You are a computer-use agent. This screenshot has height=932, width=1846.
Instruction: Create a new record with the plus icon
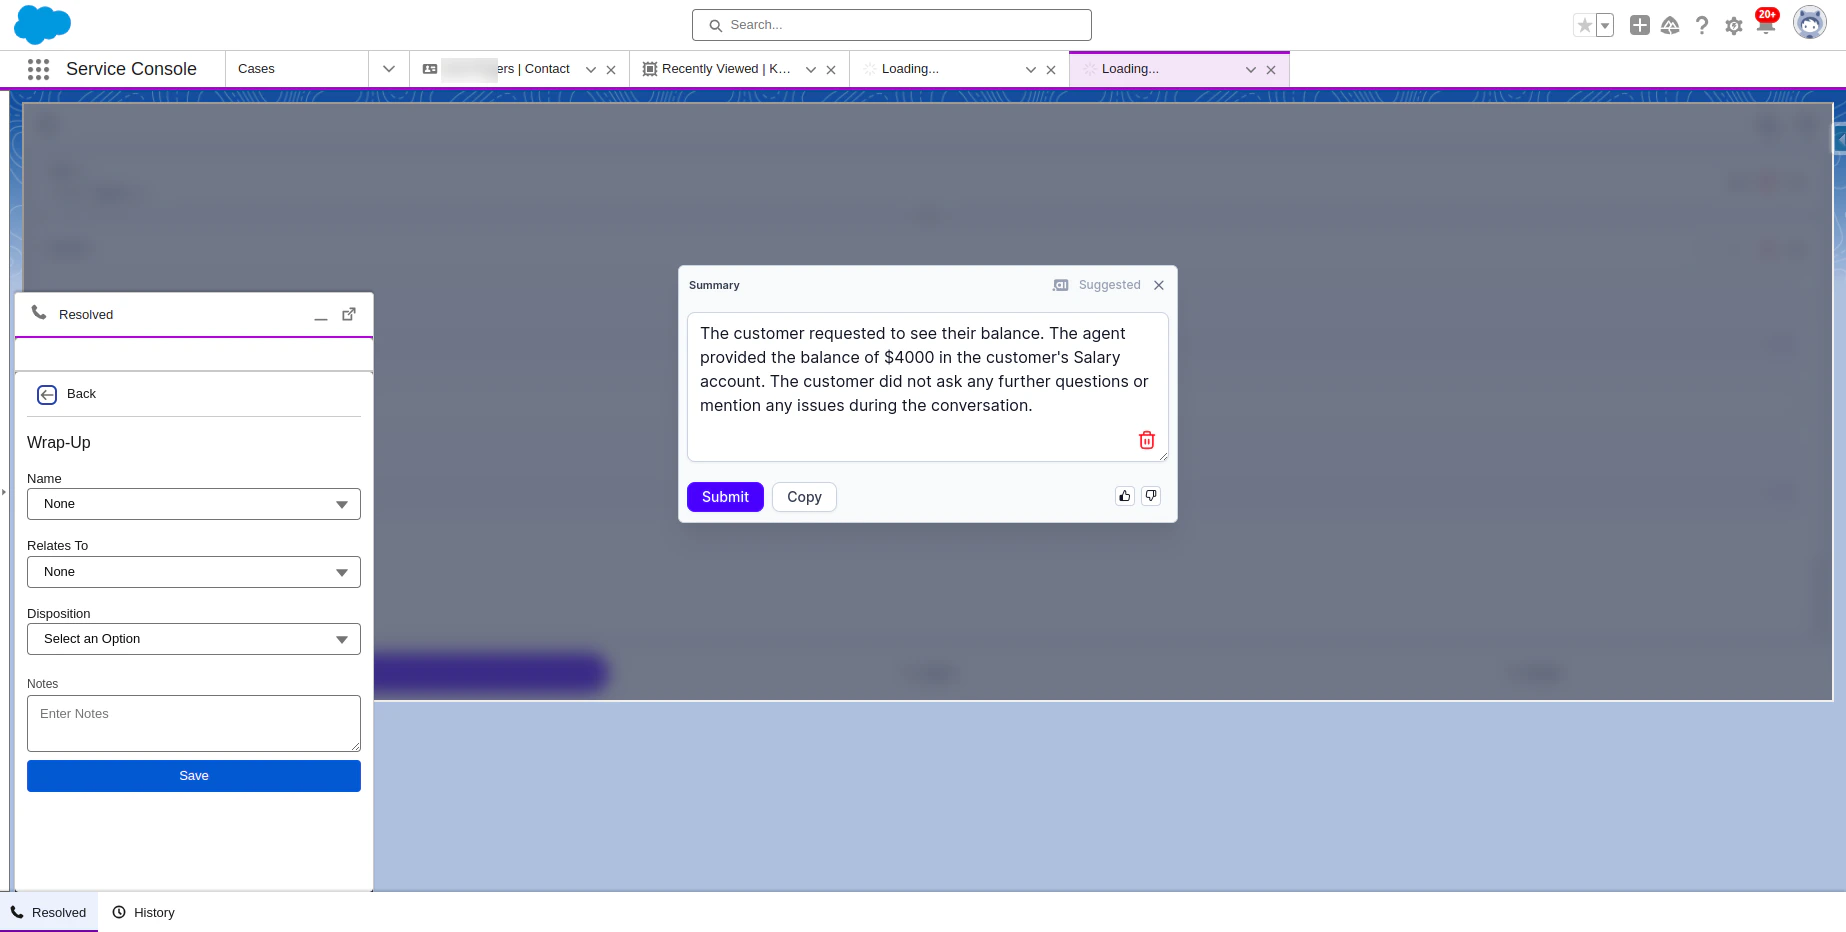point(1640,25)
